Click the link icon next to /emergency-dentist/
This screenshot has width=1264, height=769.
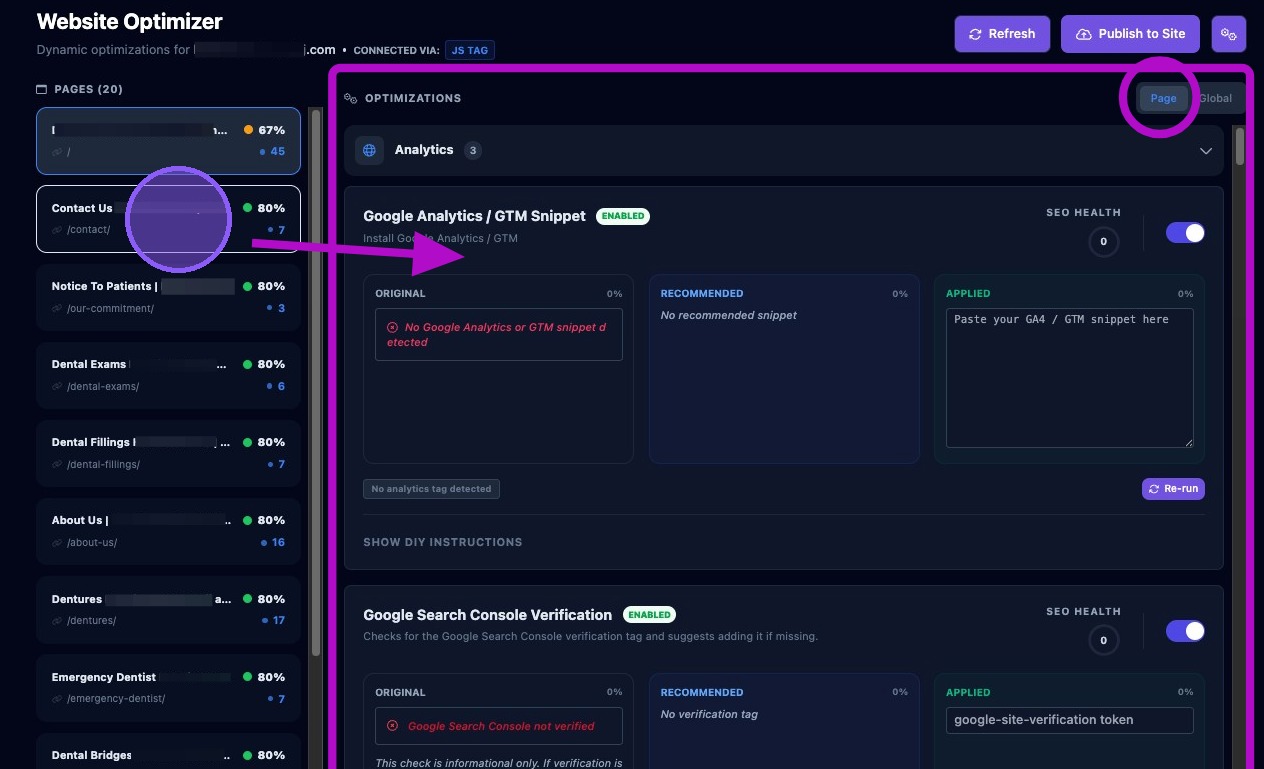pyautogui.click(x=57, y=698)
